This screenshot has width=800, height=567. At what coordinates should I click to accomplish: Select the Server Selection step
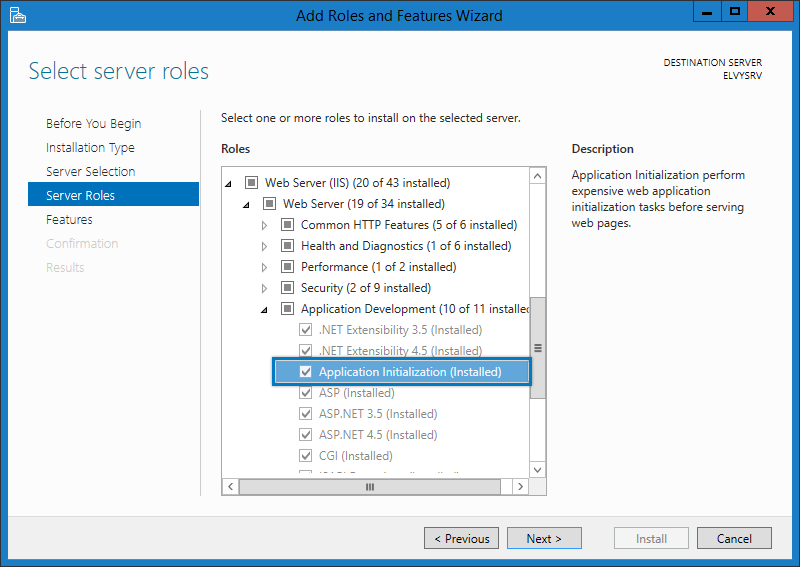point(90,171)
